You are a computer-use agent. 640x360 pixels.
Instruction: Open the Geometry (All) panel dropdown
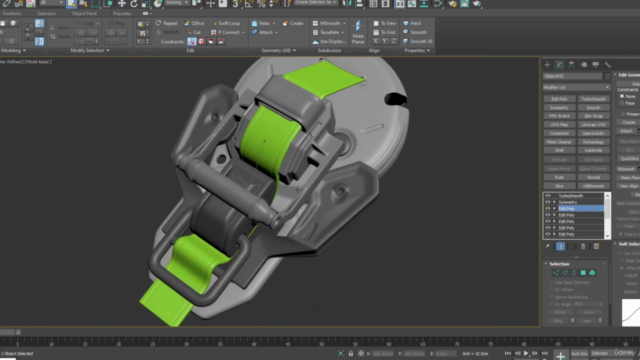[278, 50]
